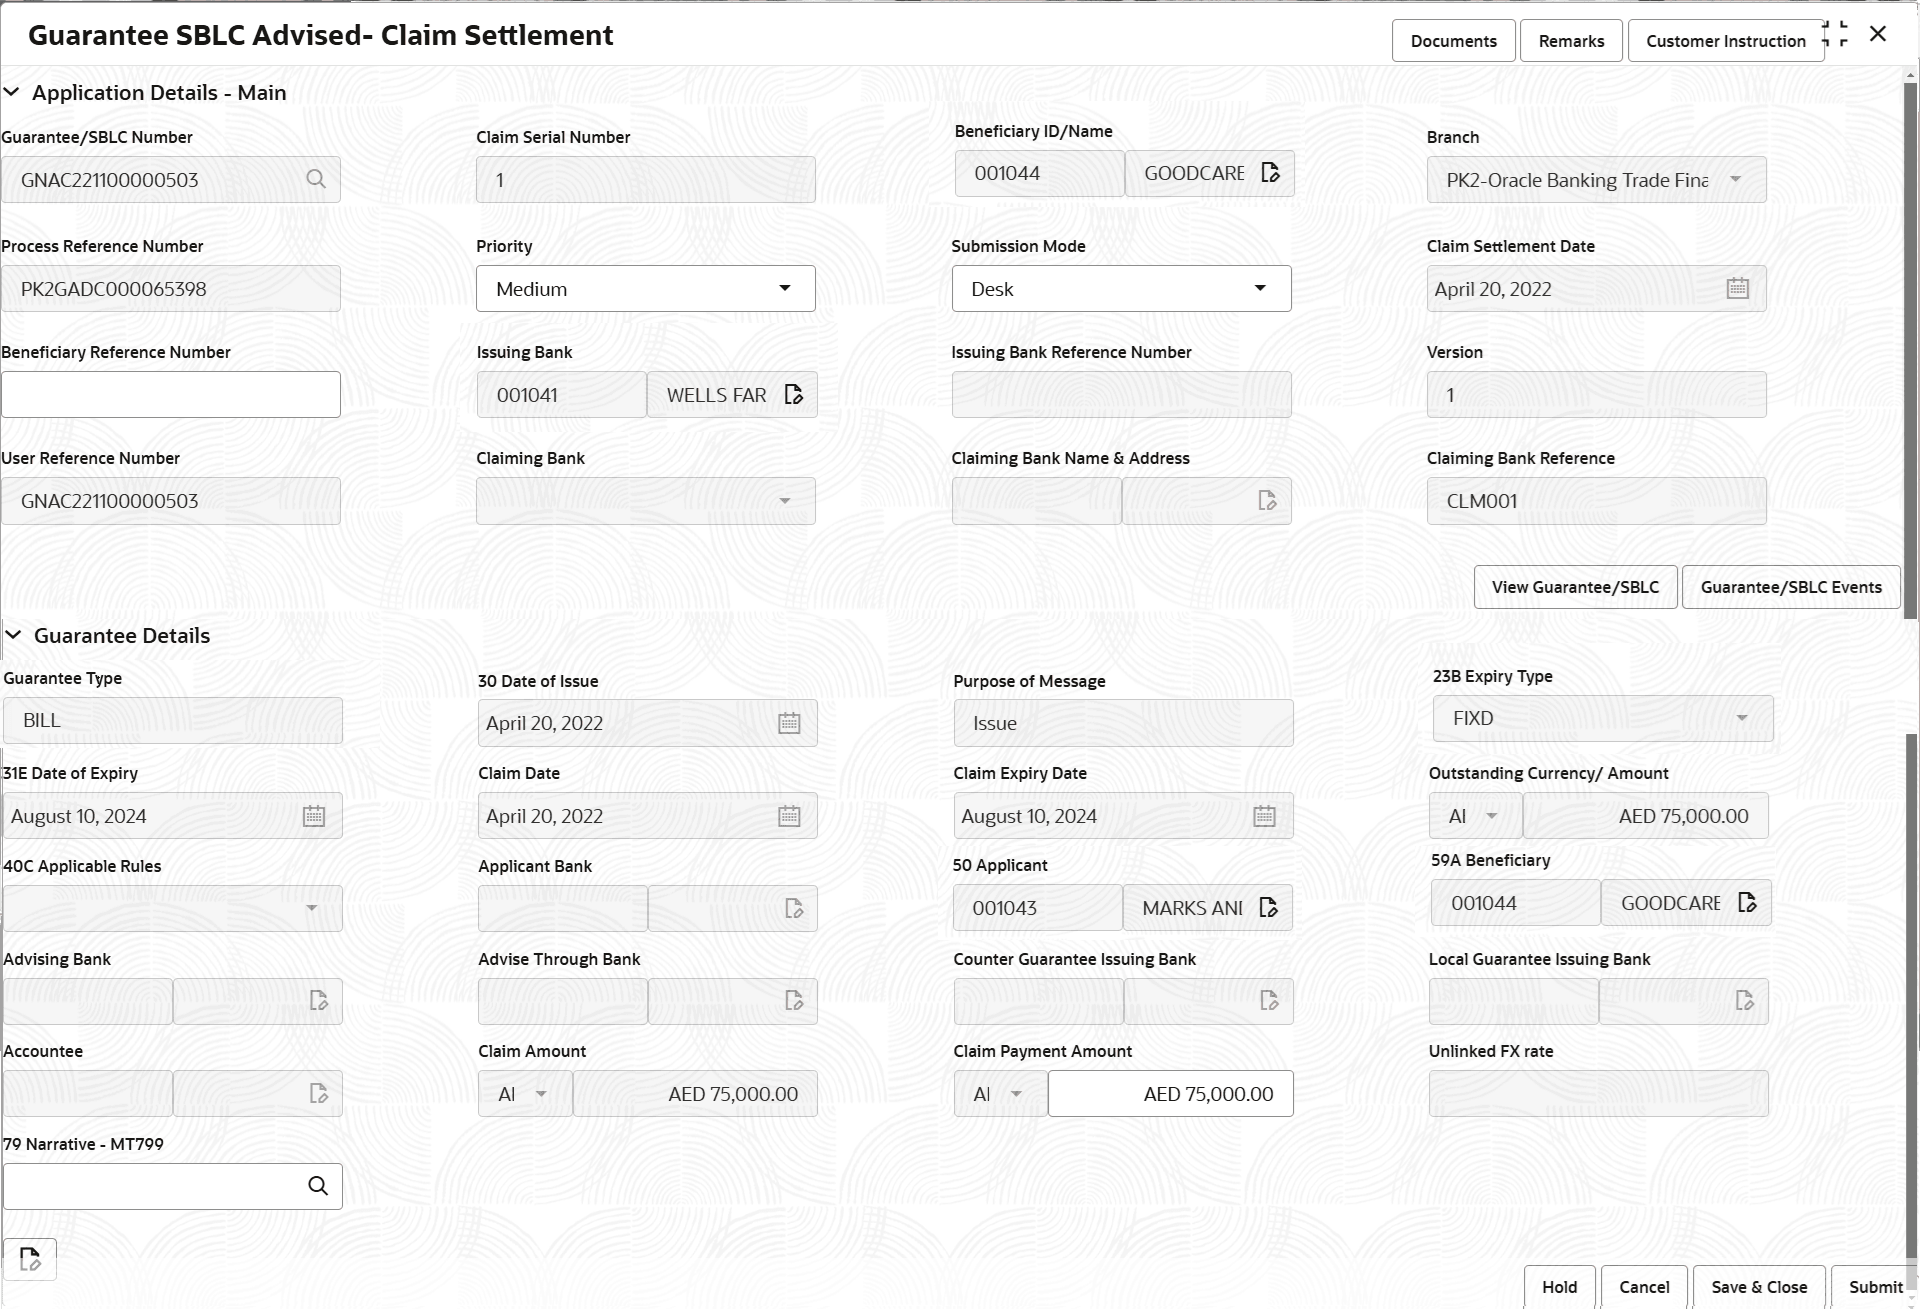Open 59A Beneficiary details icon
Image resolution: width=1920 pixels, height=1309 pixels.
click(1746, 903)
